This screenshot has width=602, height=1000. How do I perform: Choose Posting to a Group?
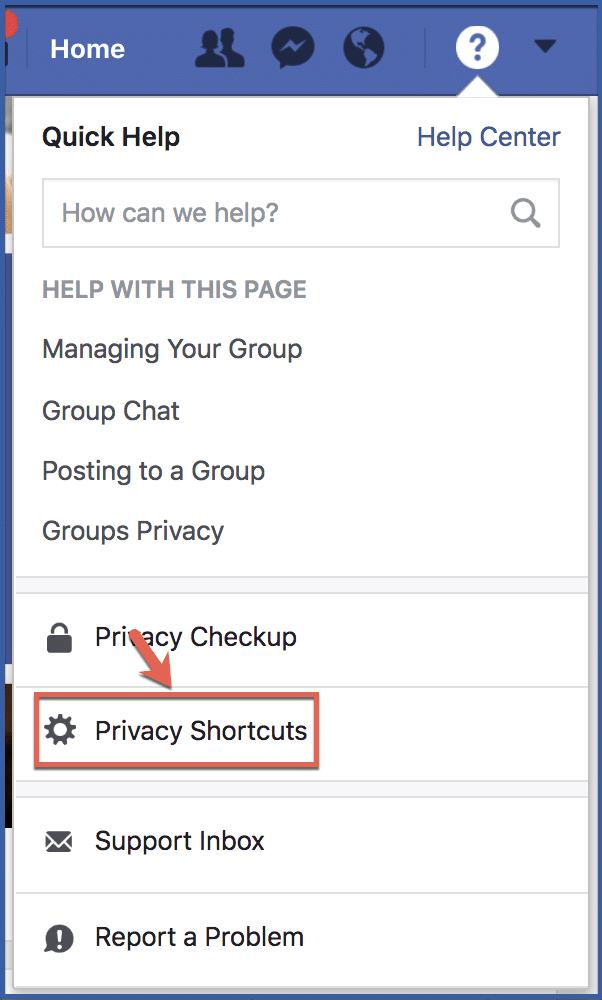click(x=153, y=470)
